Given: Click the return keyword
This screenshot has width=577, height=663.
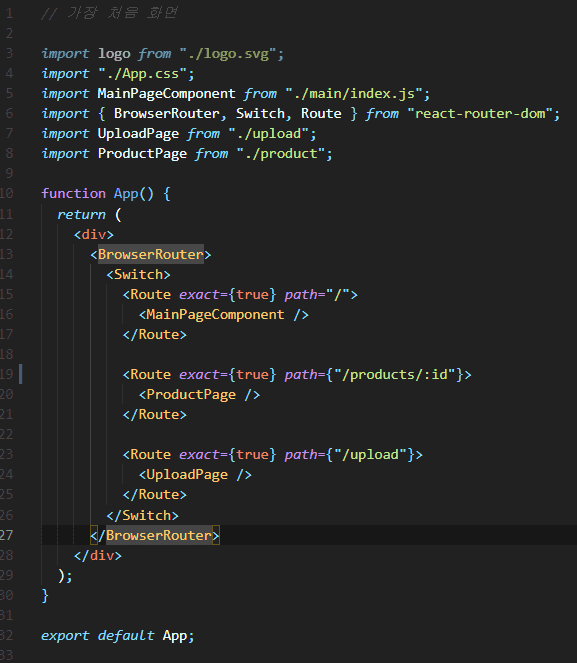Looking at the screenshot, I should [82, 214].
